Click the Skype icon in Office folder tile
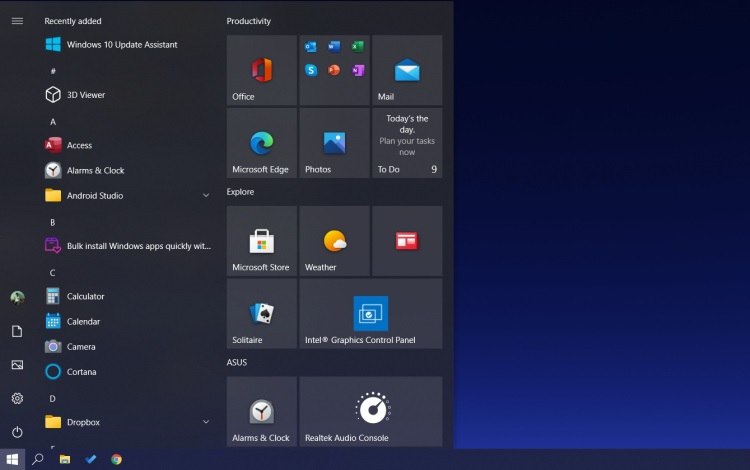The image size is (750, 470). pyautogui.click(x=311, y=70)
